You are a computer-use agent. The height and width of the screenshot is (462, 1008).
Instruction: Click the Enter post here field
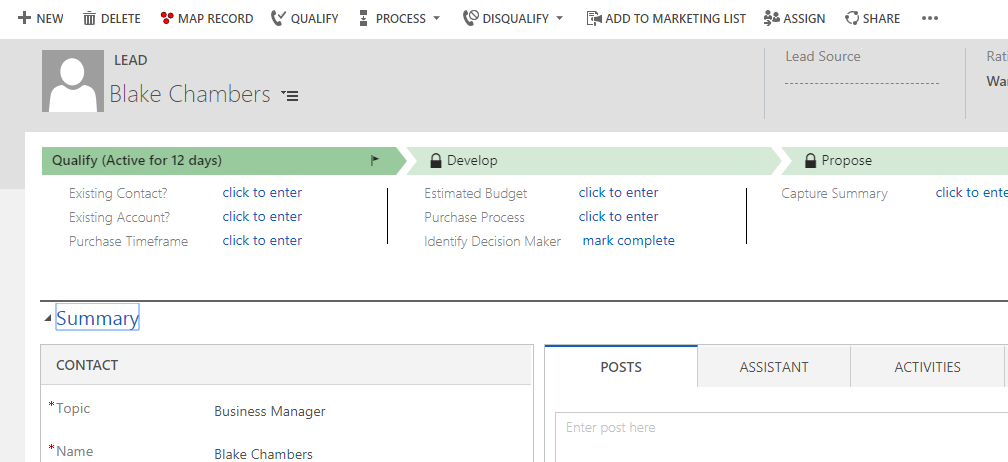coord(780,428)
